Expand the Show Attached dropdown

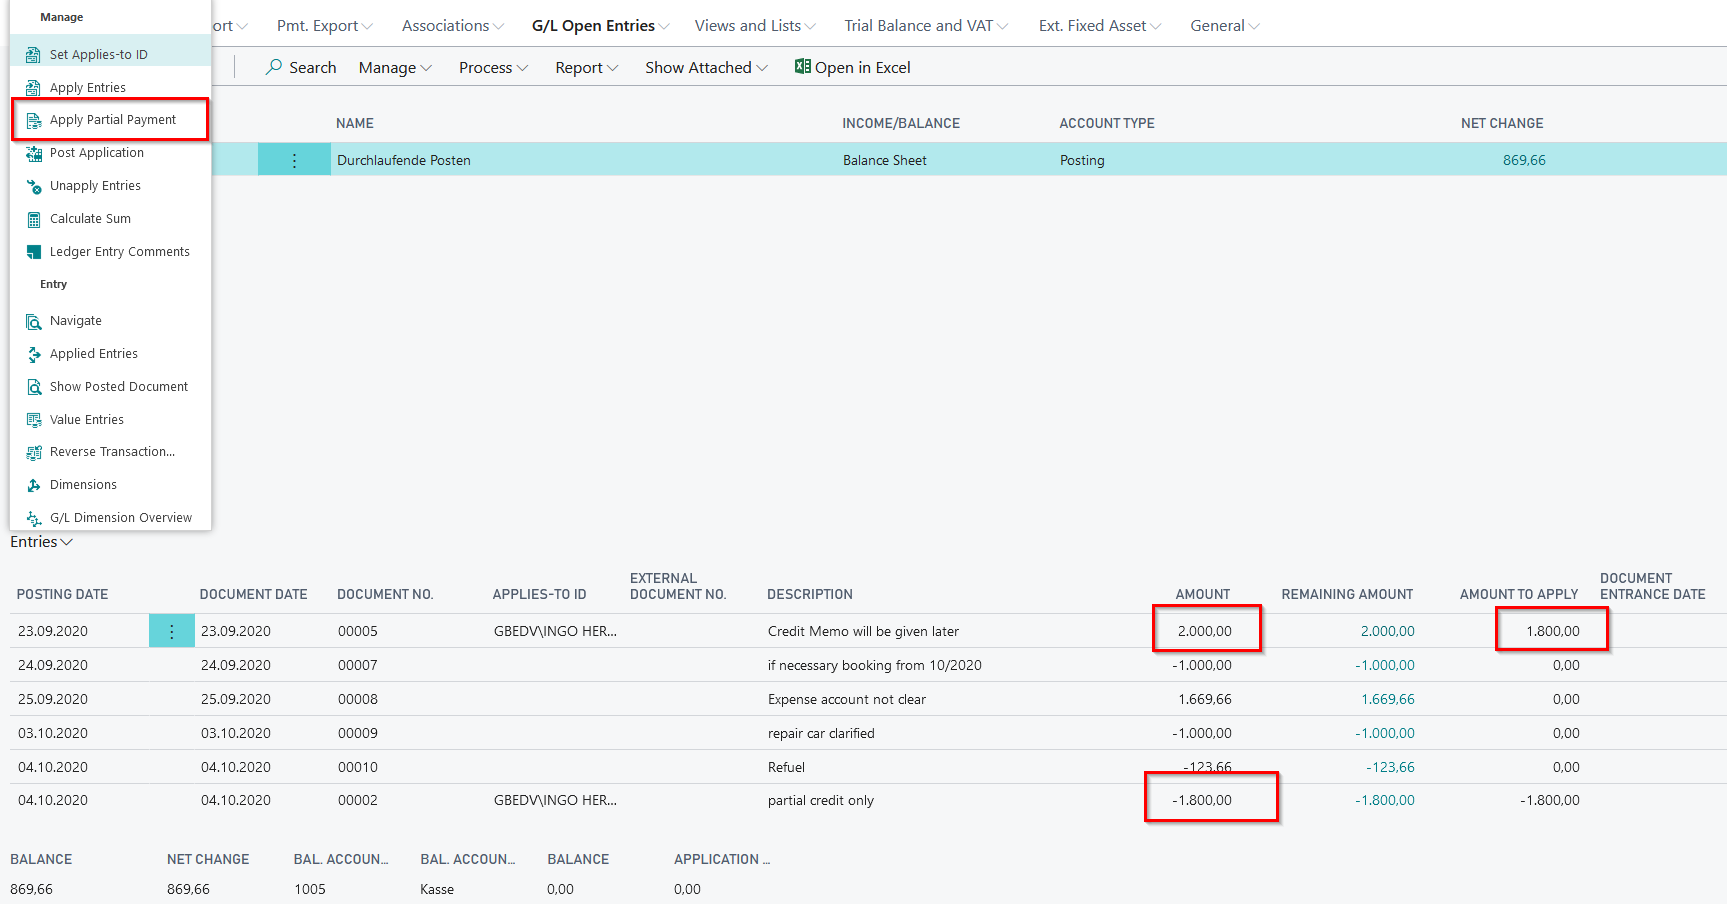(706, 67)
